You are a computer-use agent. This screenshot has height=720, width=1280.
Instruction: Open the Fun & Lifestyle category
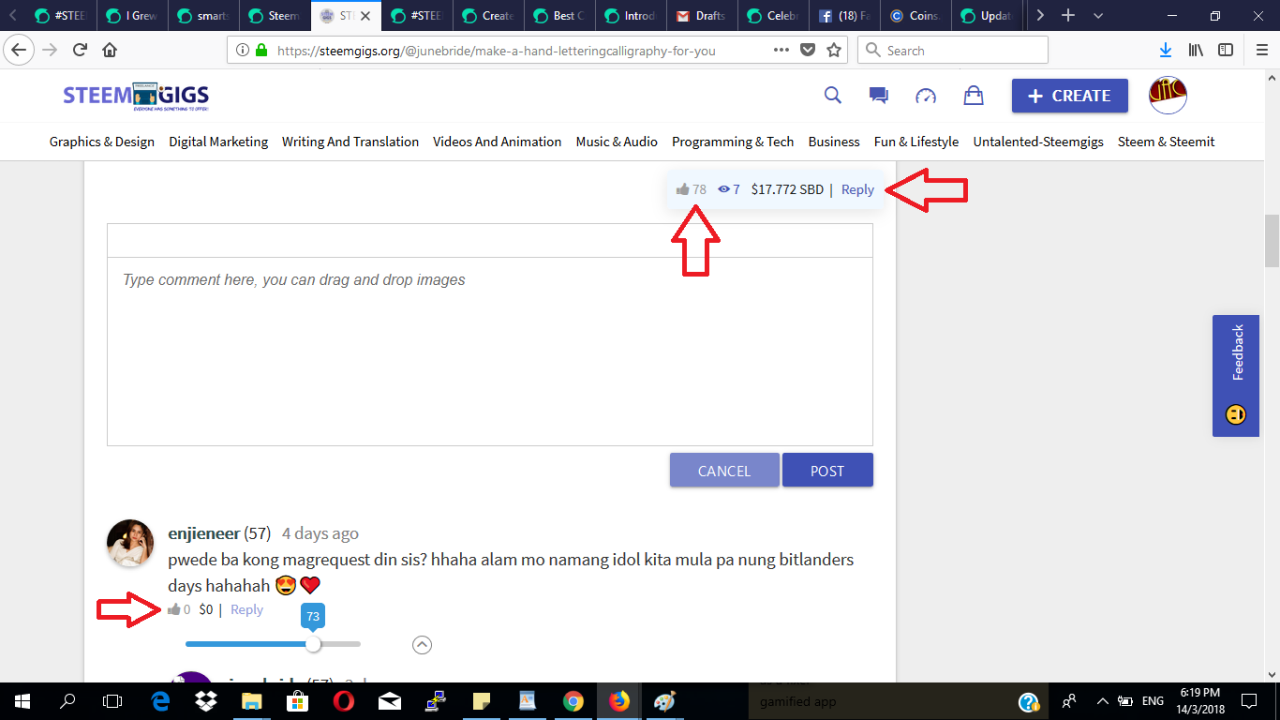tap(916, 142)
